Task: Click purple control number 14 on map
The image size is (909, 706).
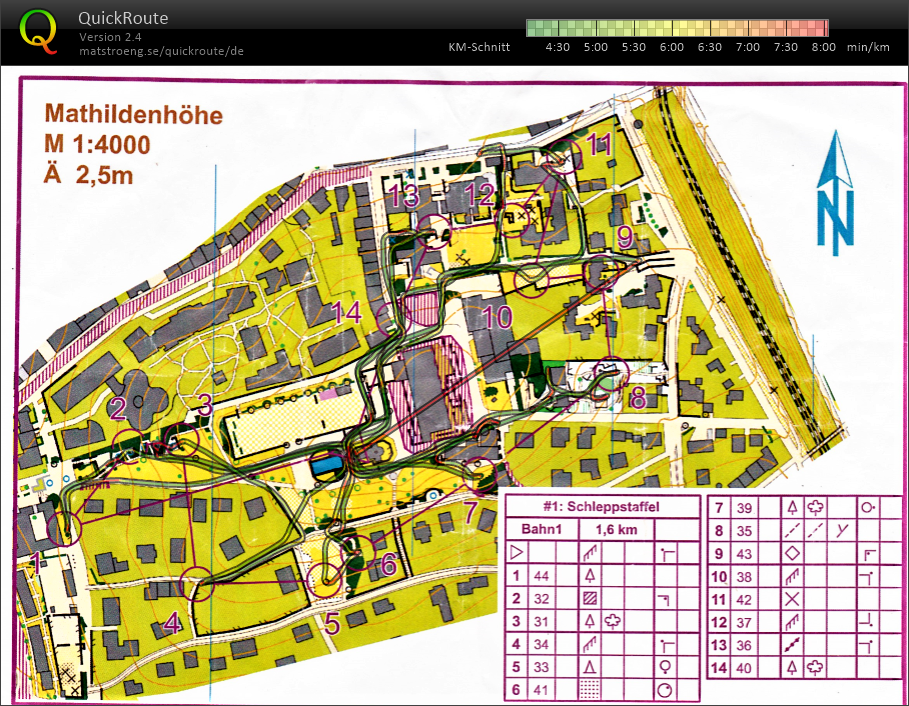Action: point(346,313)
